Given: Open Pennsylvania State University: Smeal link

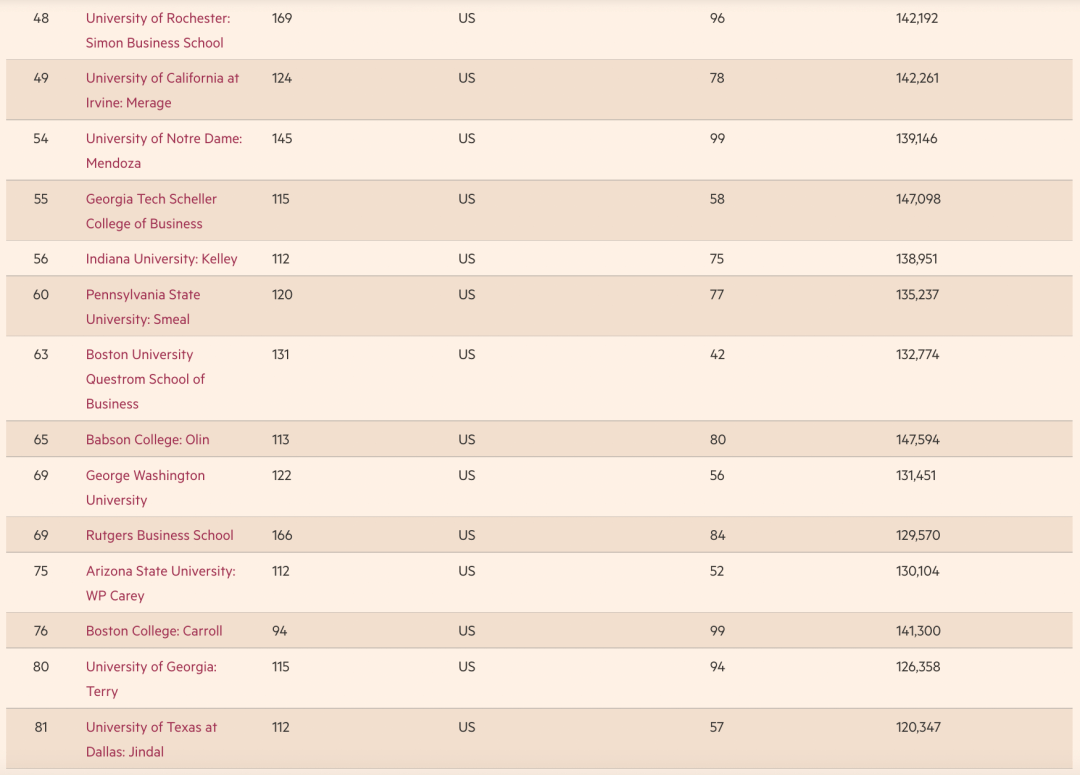Looking at the screenshot, I should 143,307.
